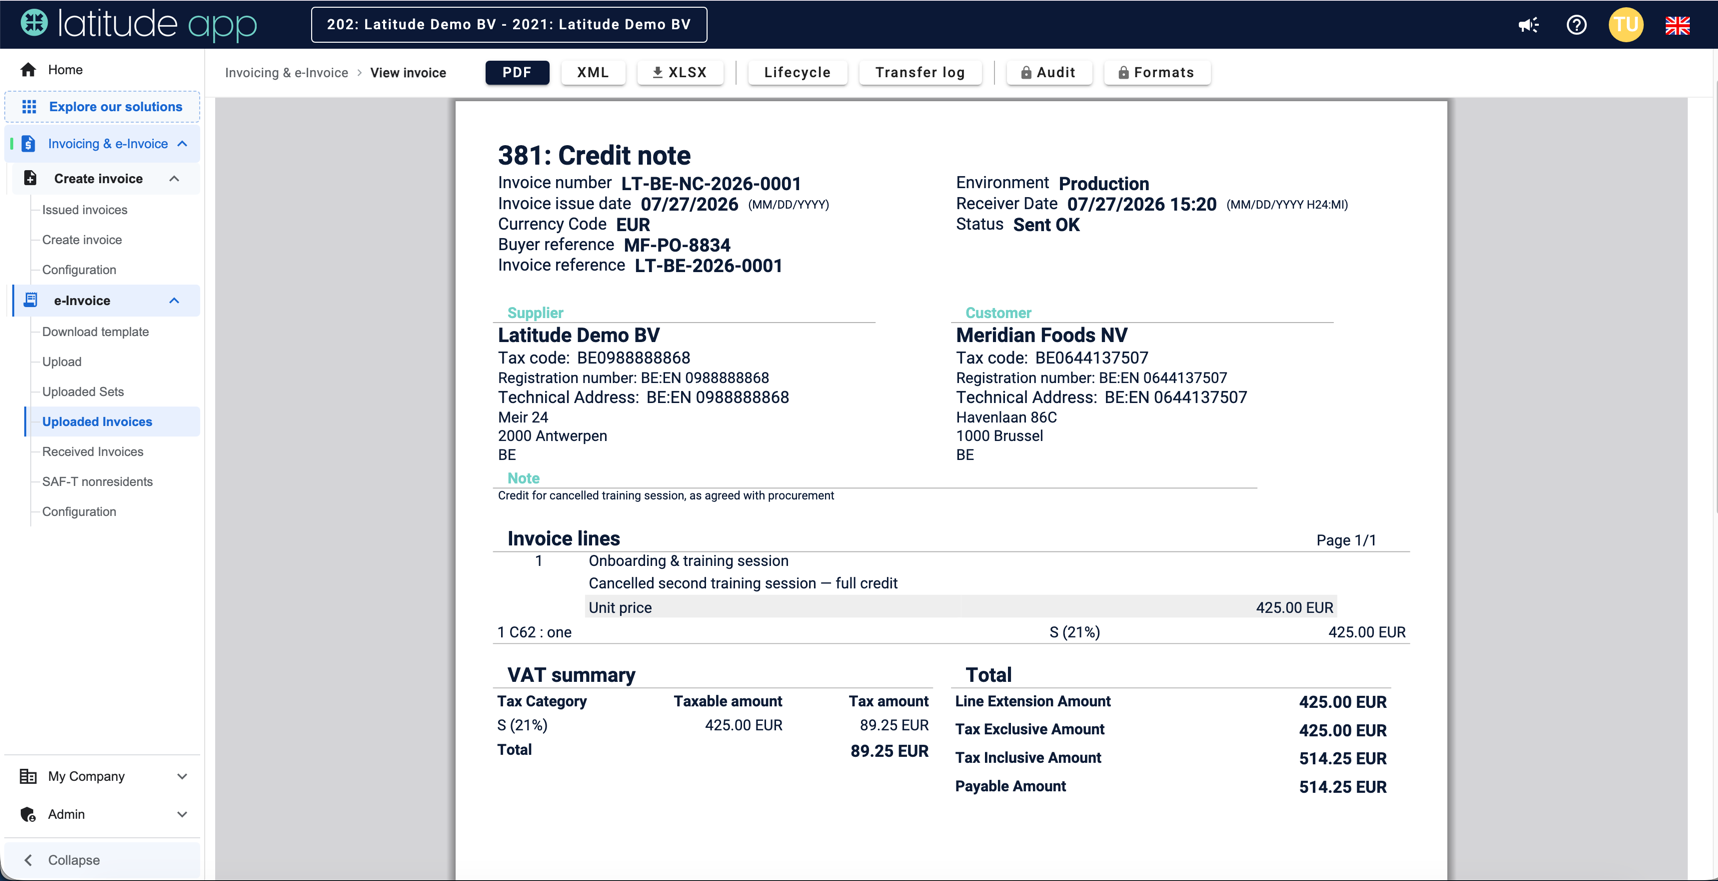Select Uploaded Invoices in sidebar
1718x881 pixels.
(97, 422)
